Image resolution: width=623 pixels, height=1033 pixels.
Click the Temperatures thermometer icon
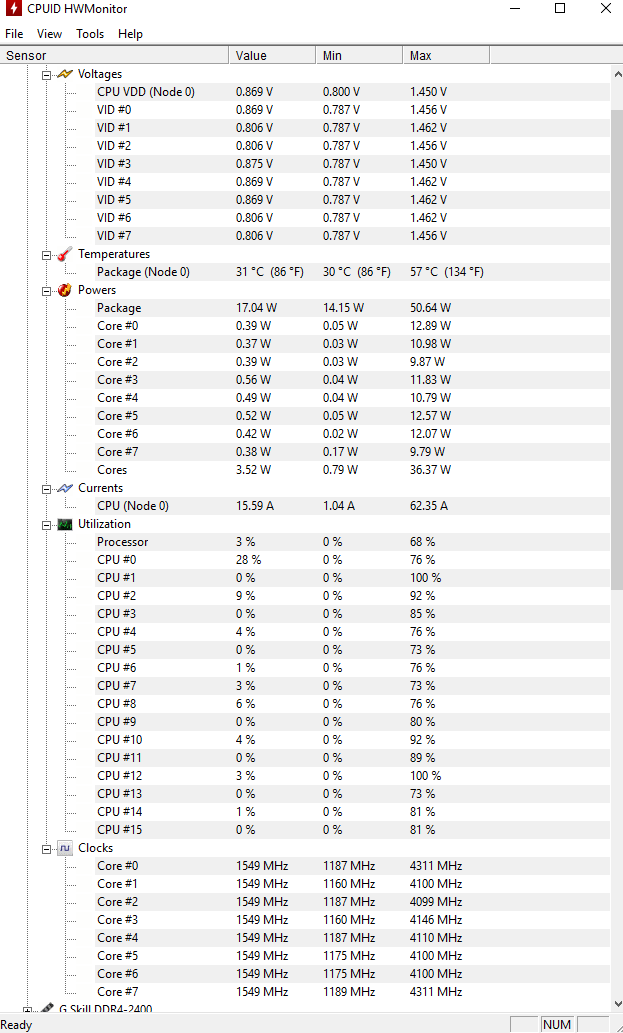point(65,254)
